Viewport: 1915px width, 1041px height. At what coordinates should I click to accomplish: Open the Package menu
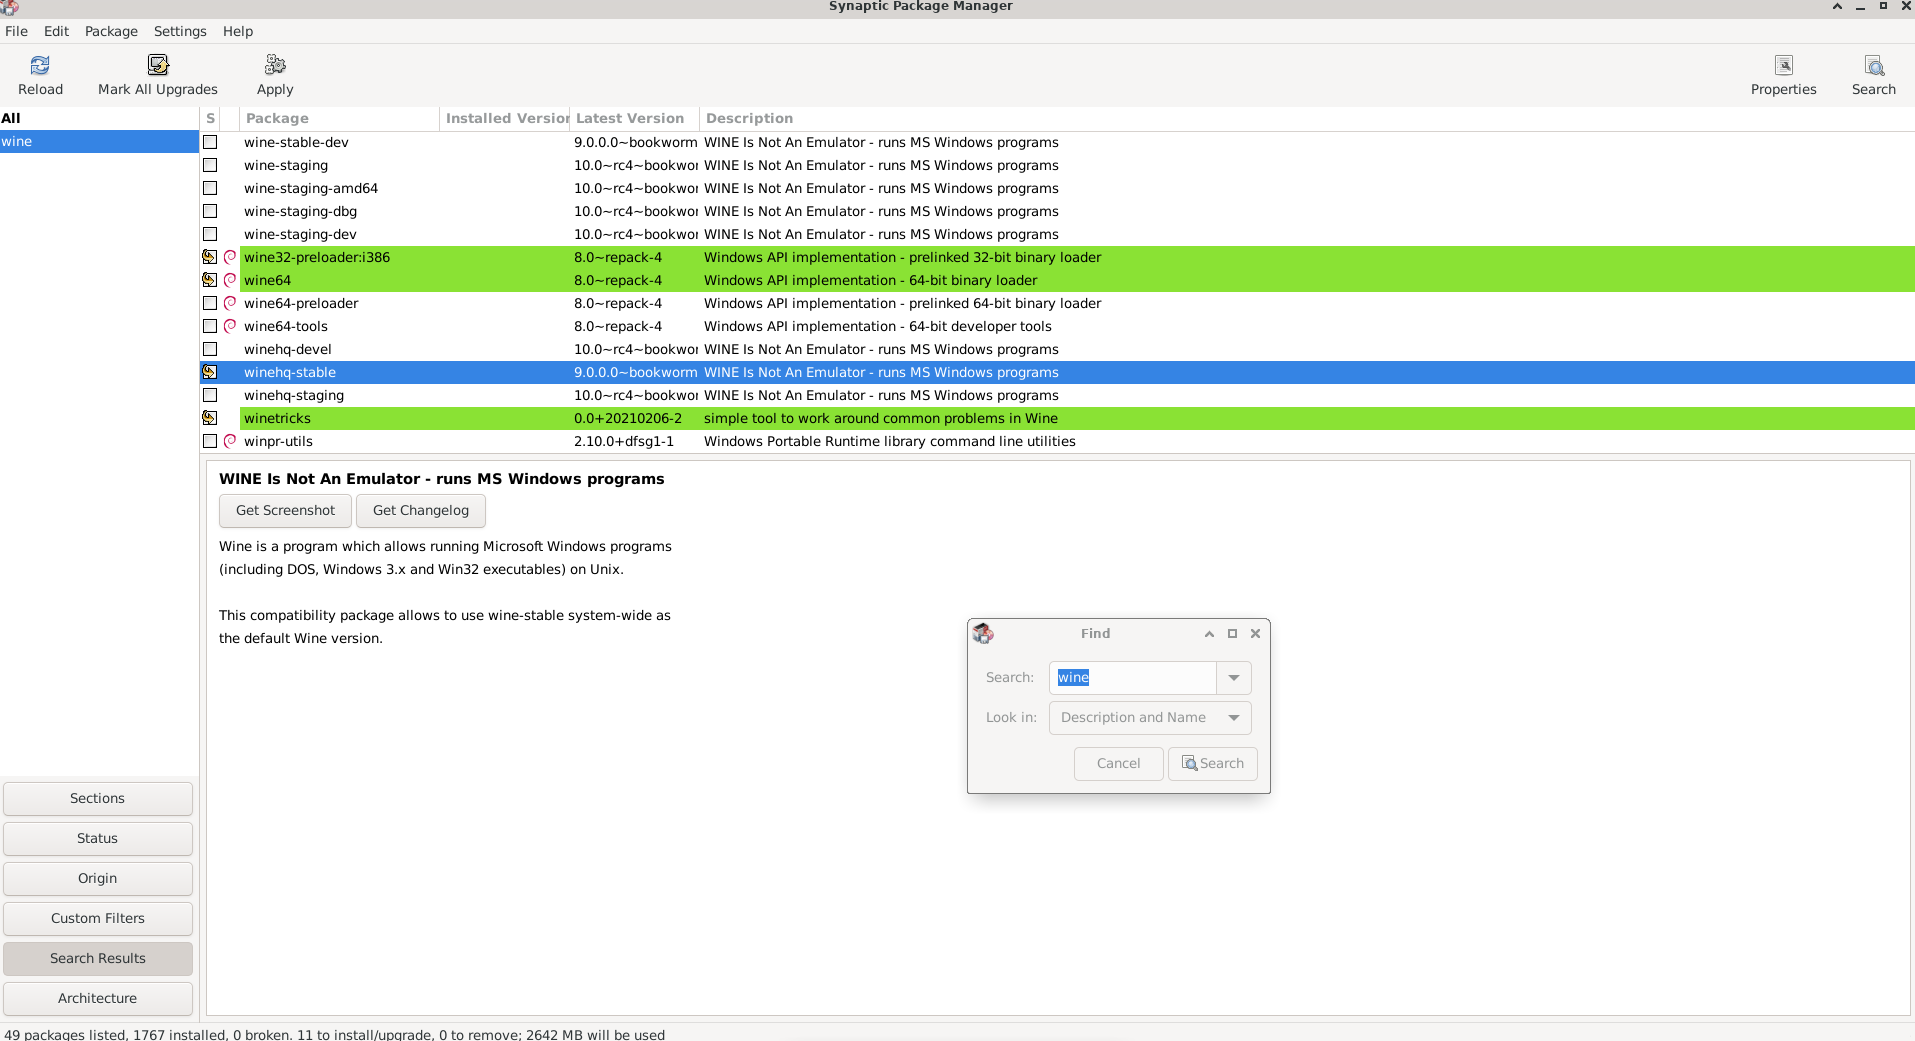111,31
